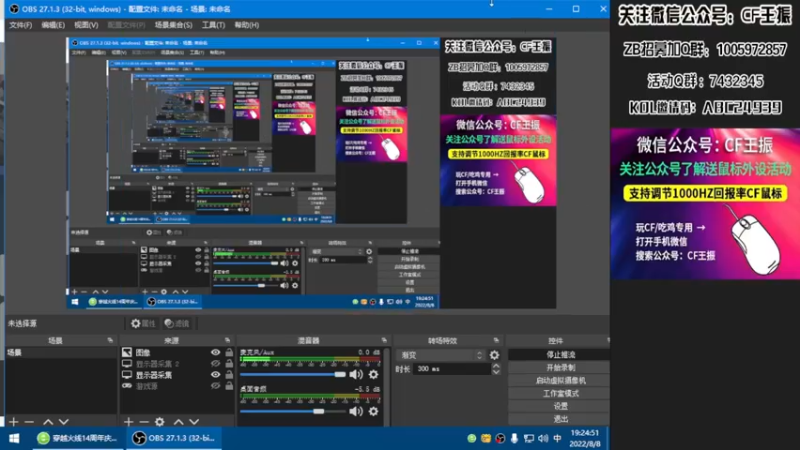The width and height of the screenshot is (800, 450).
Task: Hide the 显示器采集 source with its eye icon
Action: pyautogui.click(x=215, y=375)
